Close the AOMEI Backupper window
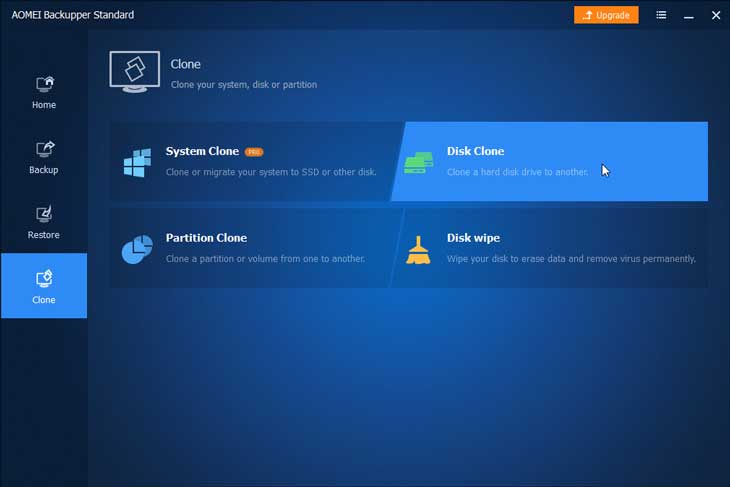 pyautogui.click(x=715, y=15)
